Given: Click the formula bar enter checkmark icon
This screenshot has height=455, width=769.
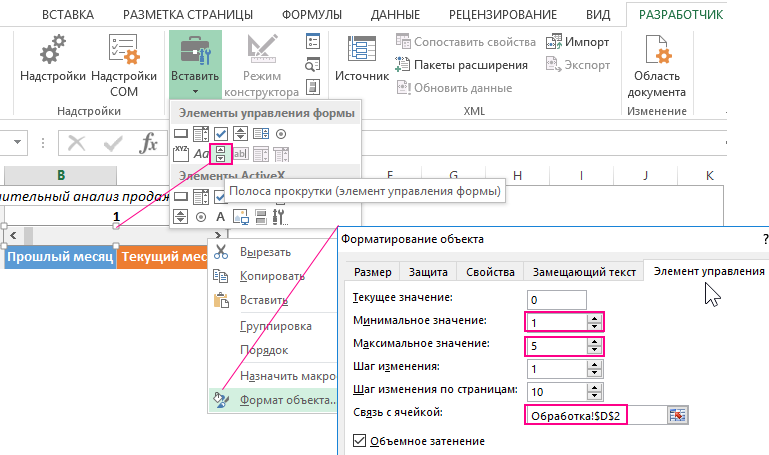Looking at the screenshot, I should click(113, 143).
